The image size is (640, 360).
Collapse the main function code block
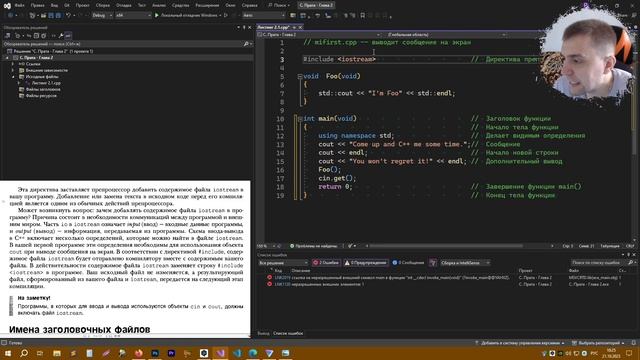pos(300,119)
